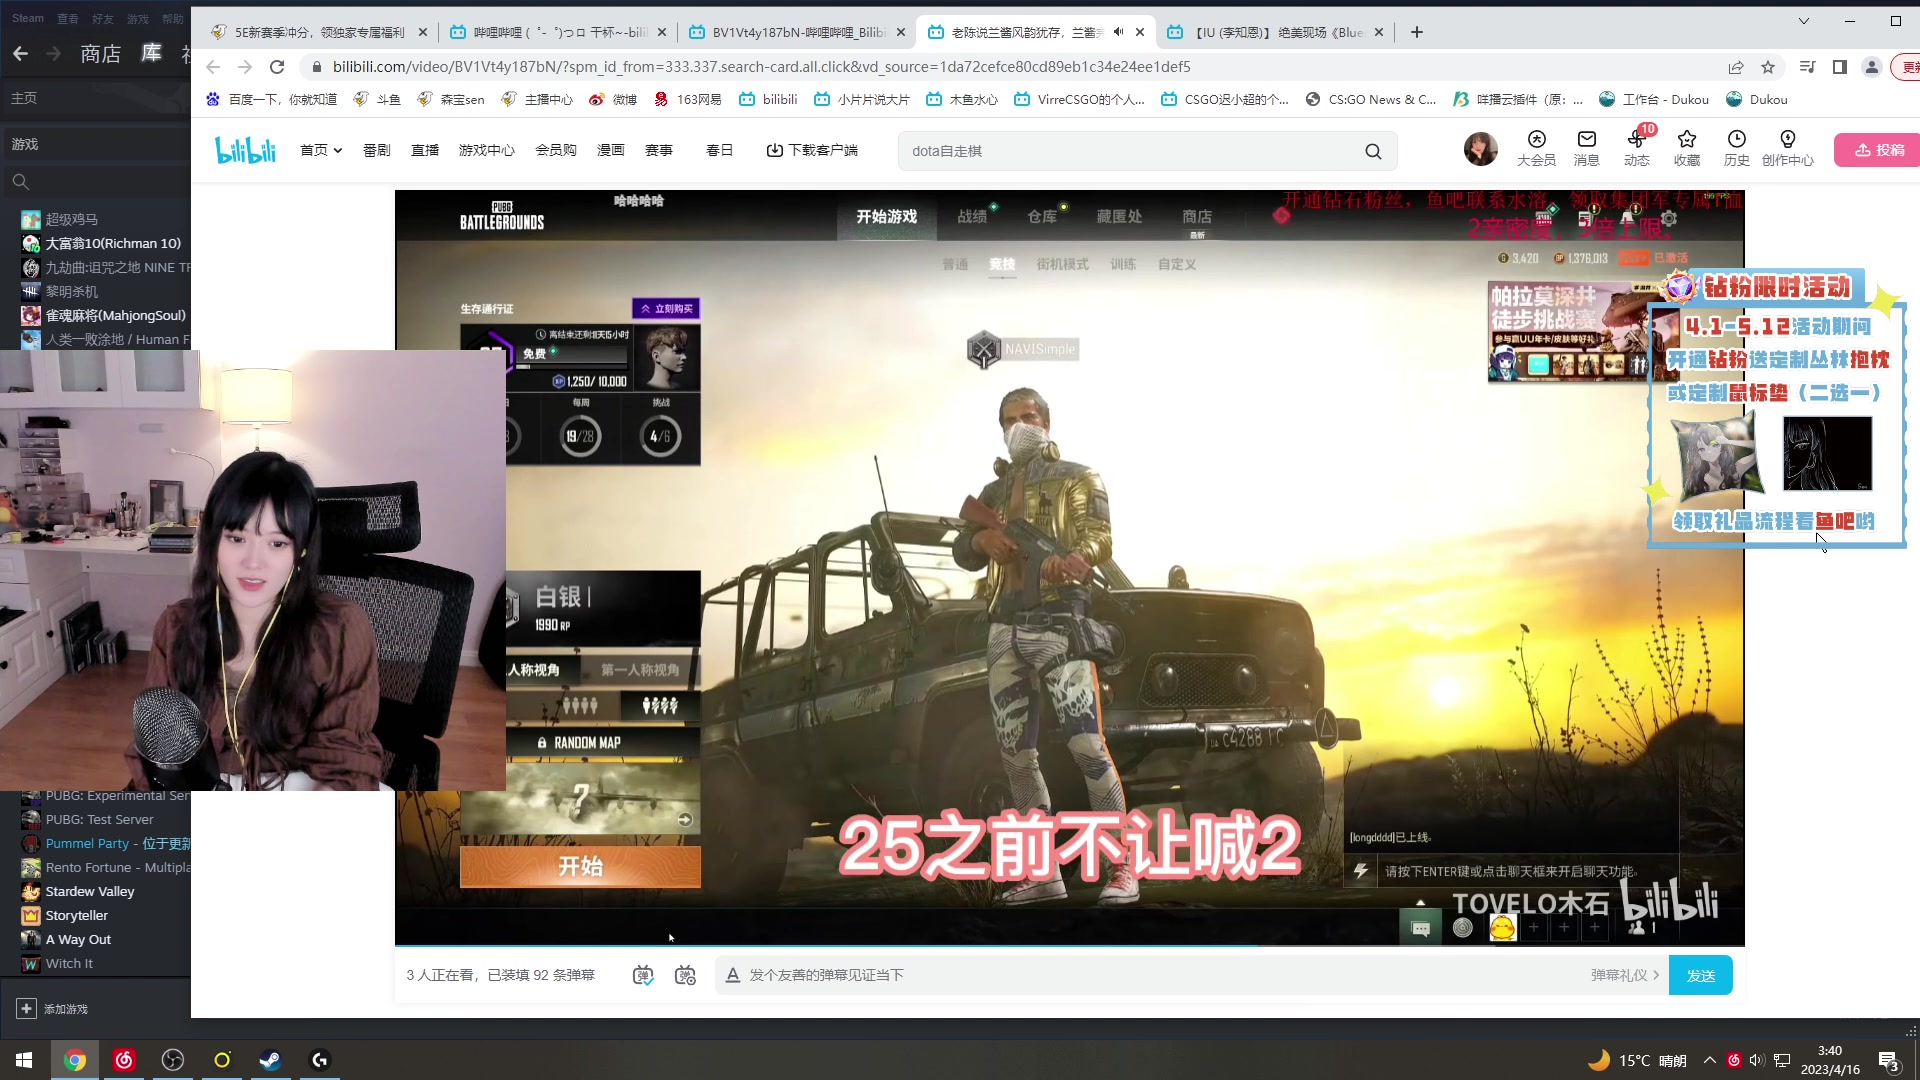Viewport: 1920px width, 1080px height.
Task: Select Storyteller in Steam library
Action: click(x=77, y=915)
